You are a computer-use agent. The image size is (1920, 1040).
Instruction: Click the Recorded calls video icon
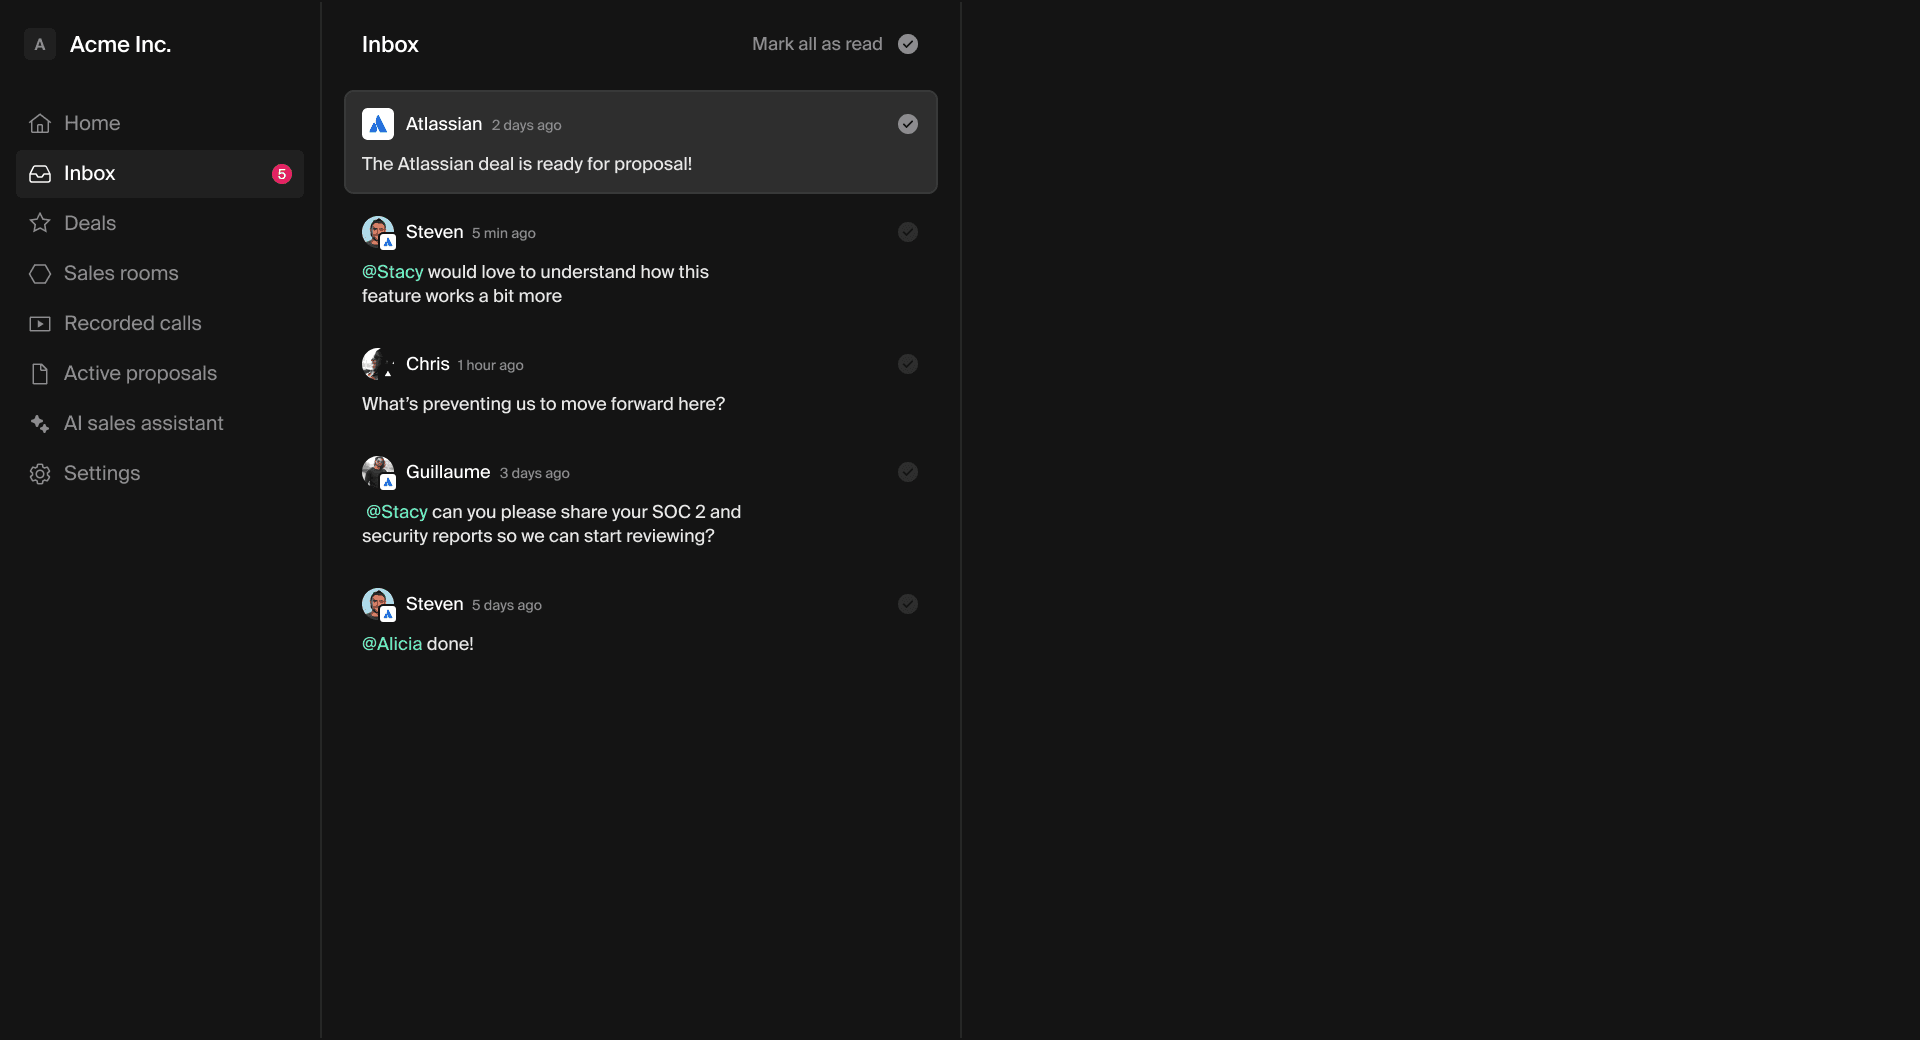point(40,323)
